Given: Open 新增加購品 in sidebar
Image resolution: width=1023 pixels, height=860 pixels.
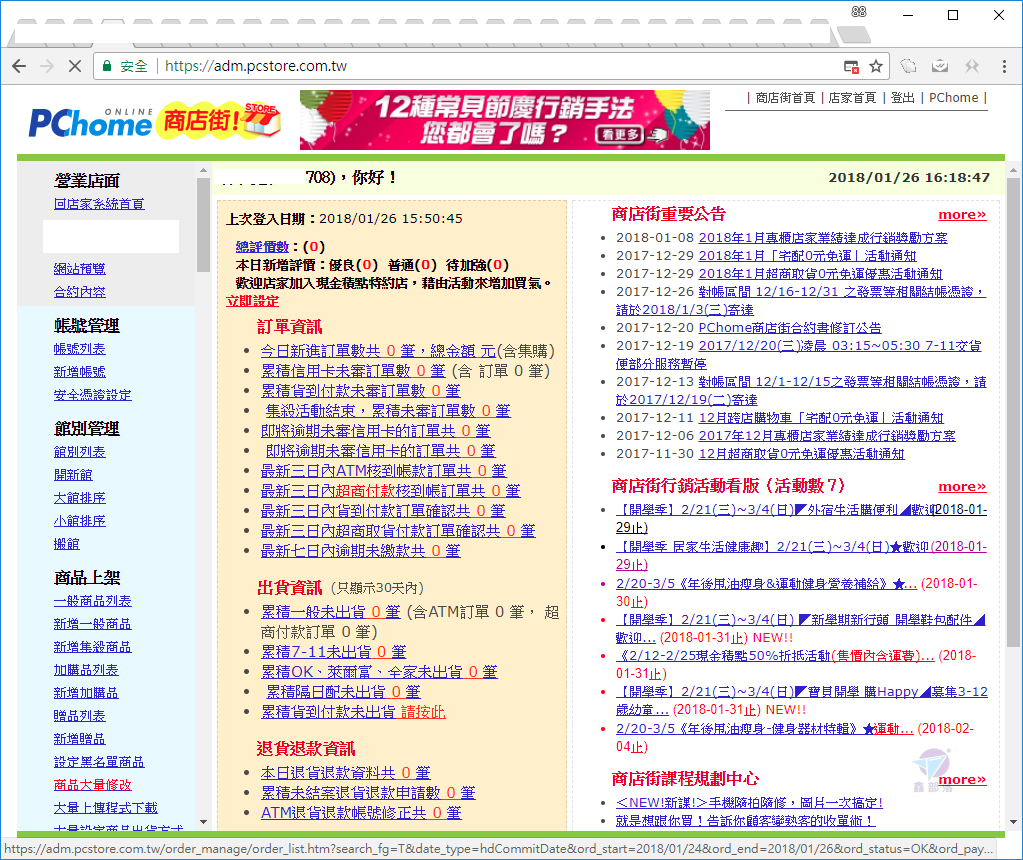Looking at the screenshot, I should 86,693.
